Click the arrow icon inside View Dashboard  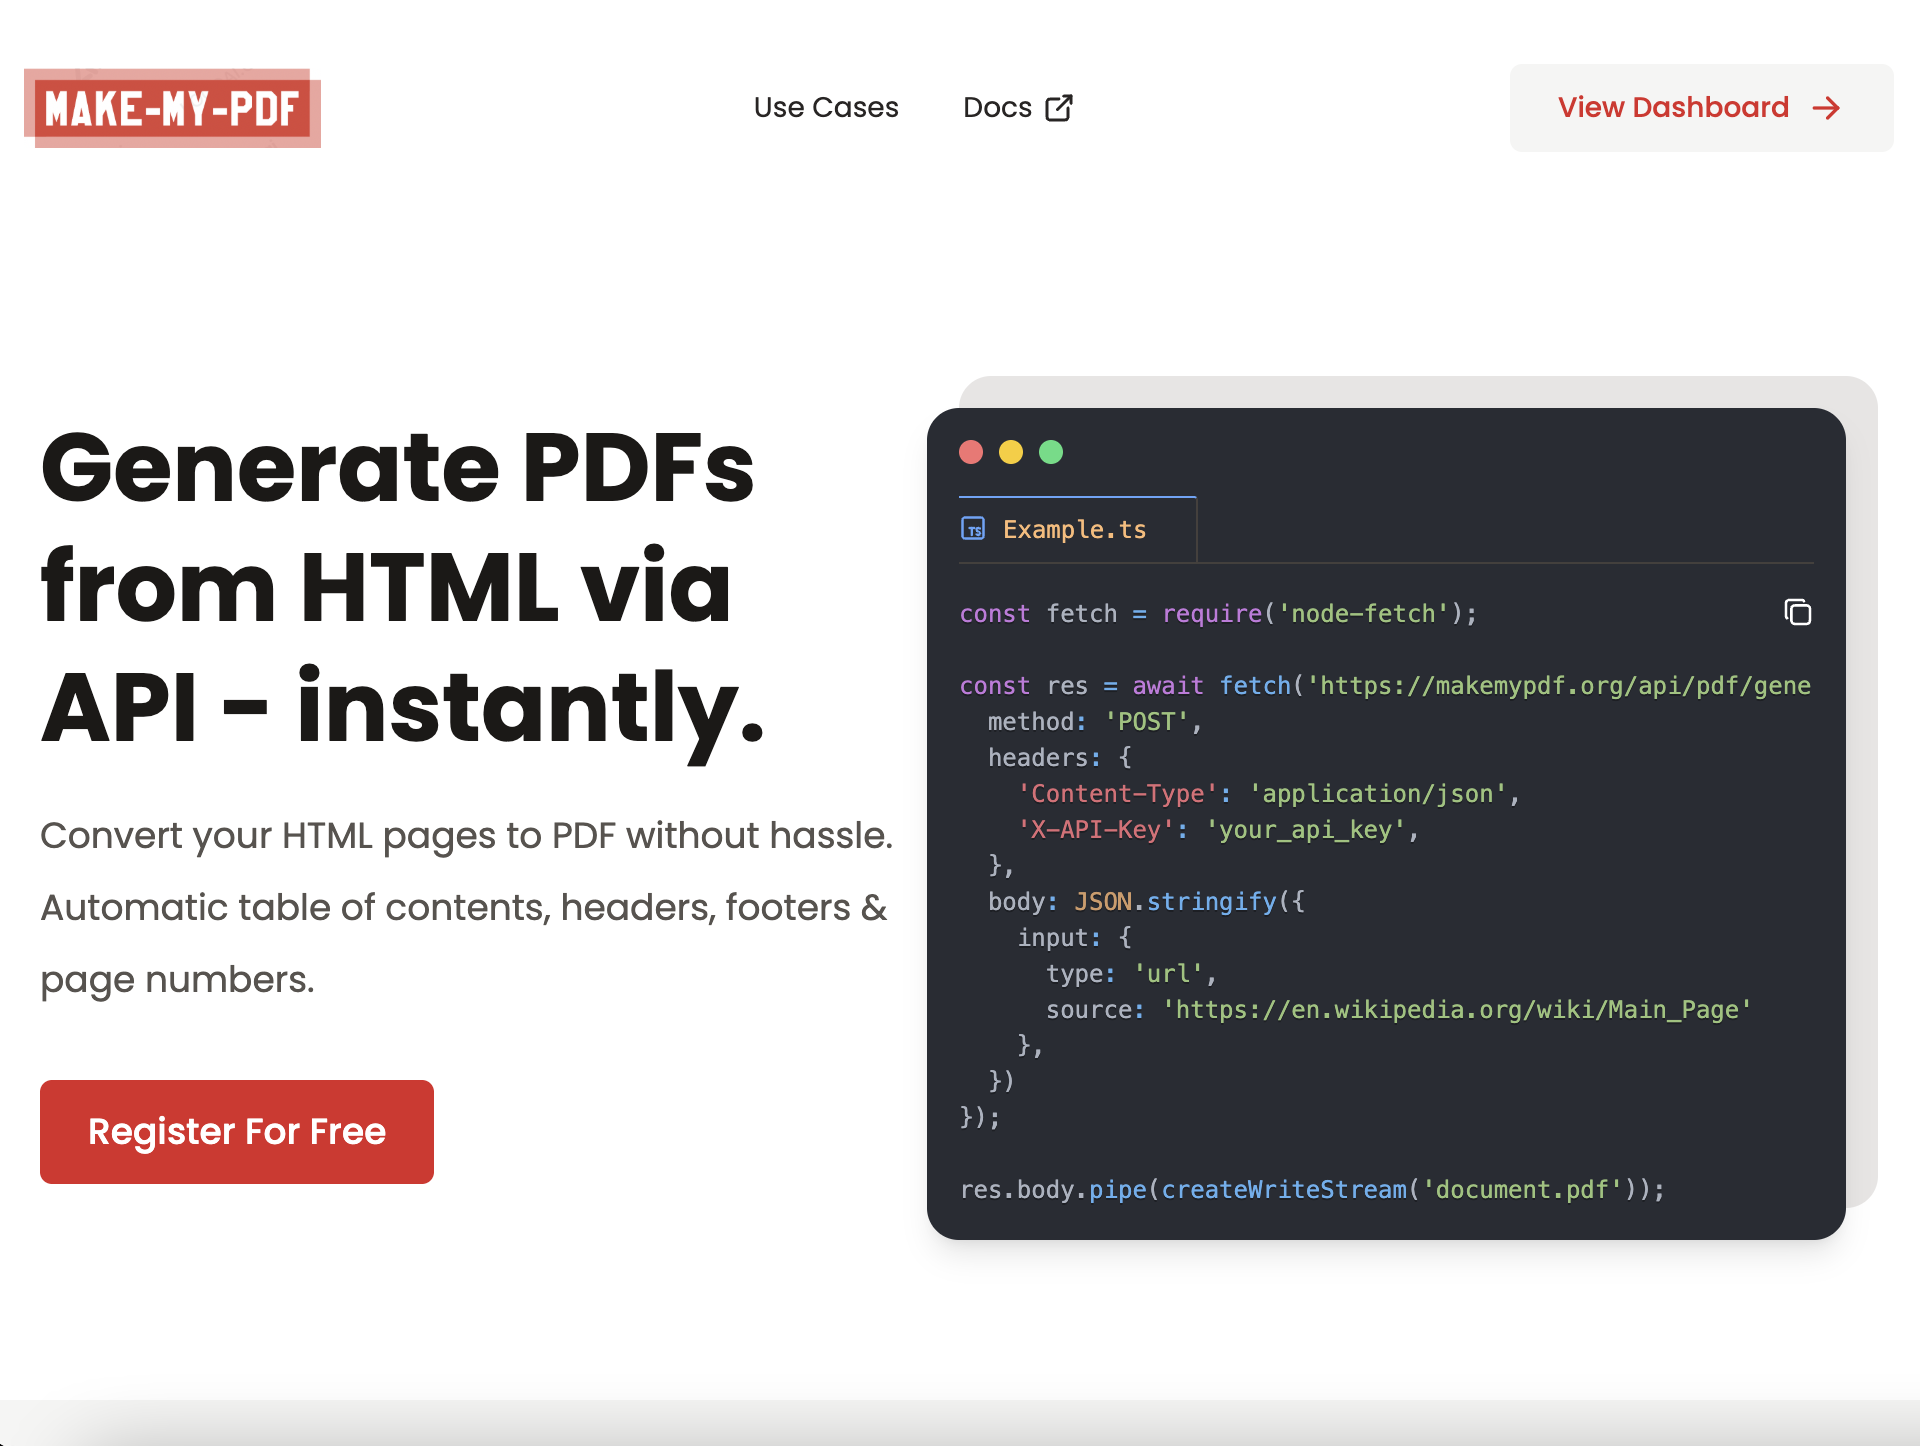tap(1828, 108)
